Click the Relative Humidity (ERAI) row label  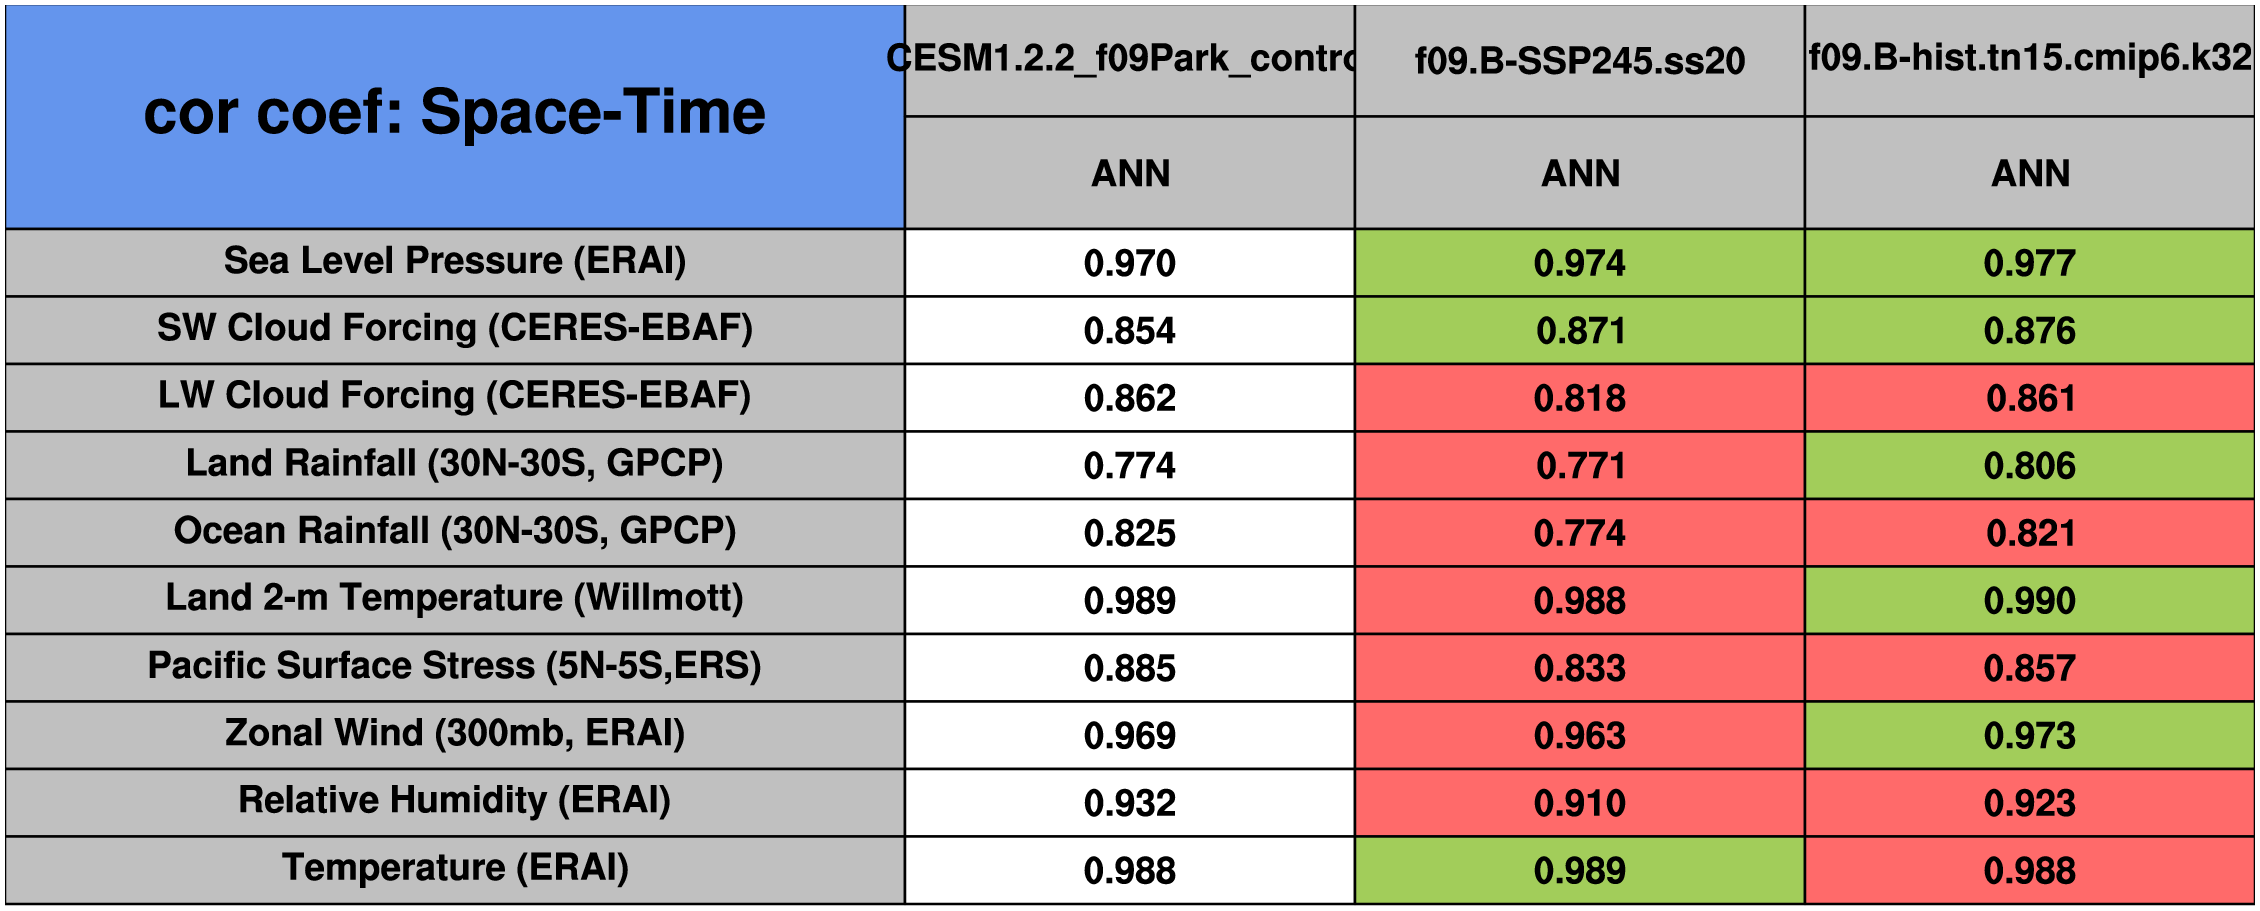455,801
